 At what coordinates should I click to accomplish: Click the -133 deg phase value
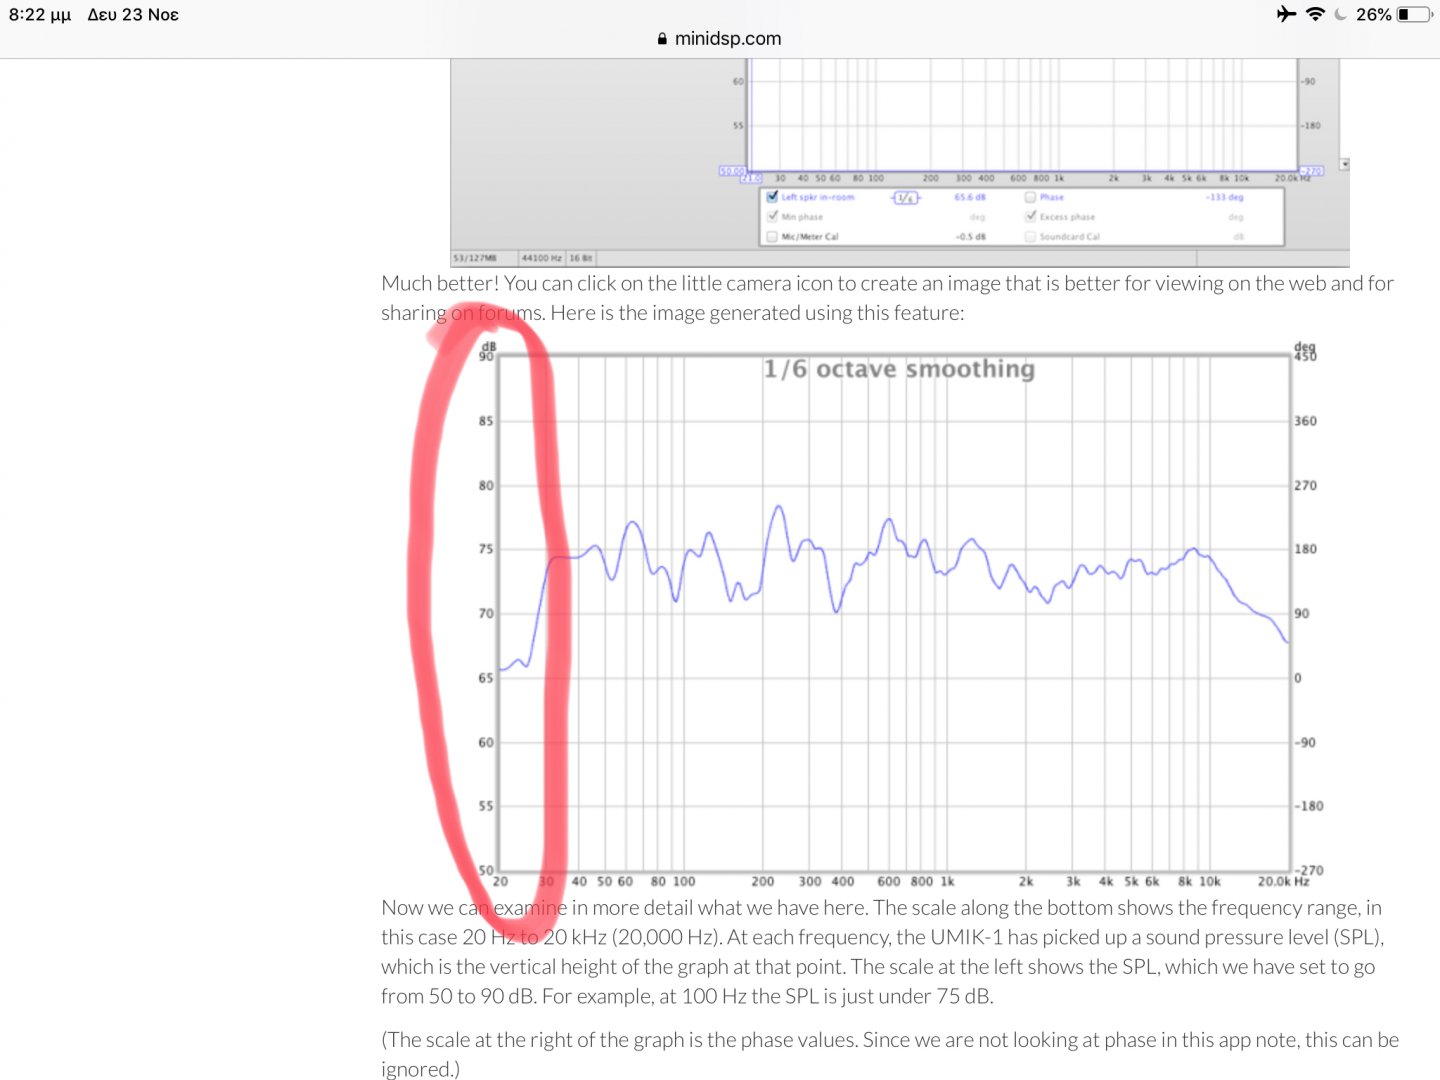(1225, 198)
